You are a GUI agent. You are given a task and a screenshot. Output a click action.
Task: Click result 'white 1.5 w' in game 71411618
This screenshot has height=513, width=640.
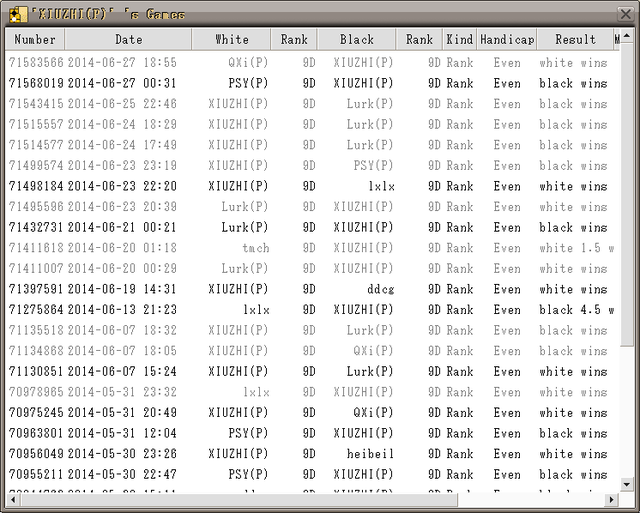pyautogui.click(x=576, y=248)
